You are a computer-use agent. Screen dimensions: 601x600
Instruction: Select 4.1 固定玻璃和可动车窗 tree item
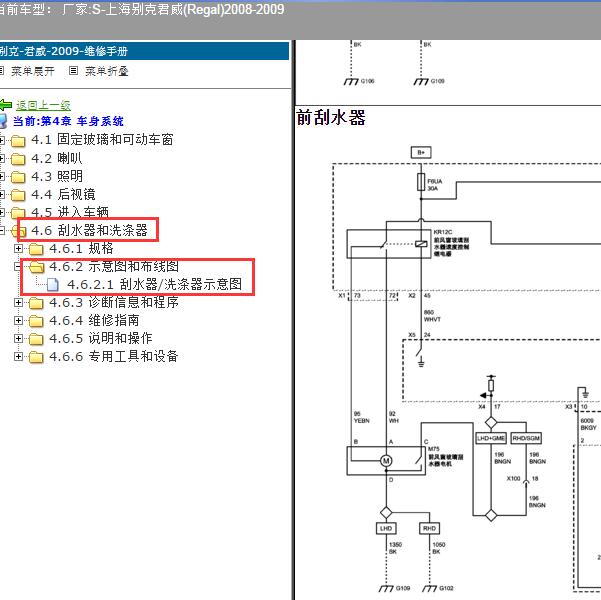pyautogui.click(x=102, y=140)
